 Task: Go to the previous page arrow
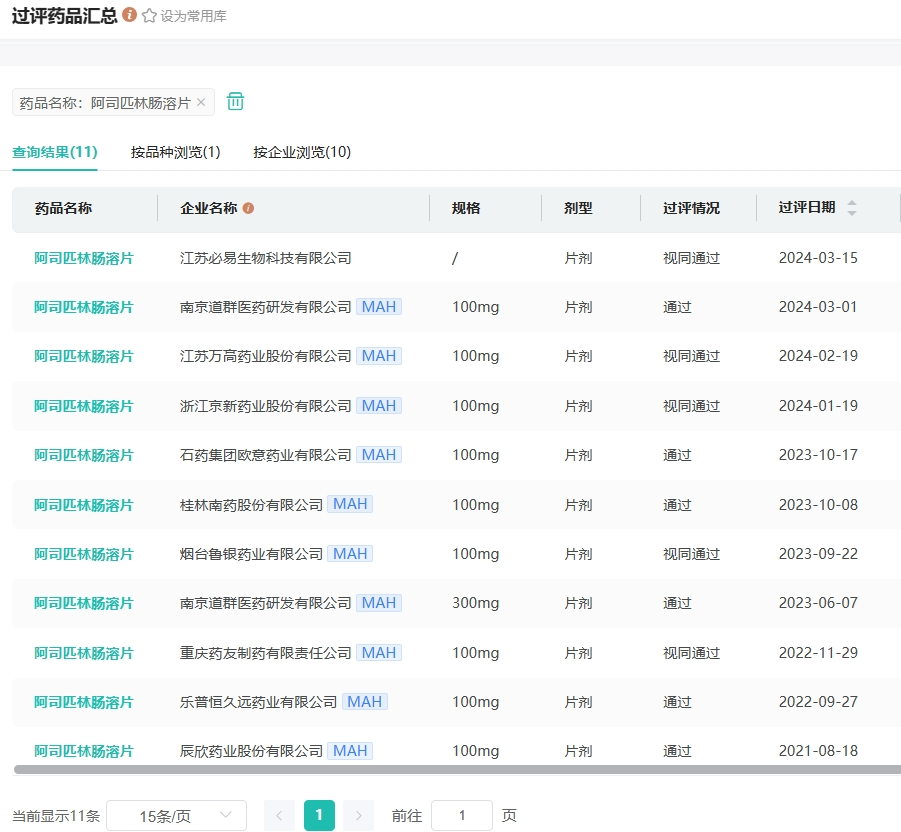pyautogui.click(x=279, y=816)
